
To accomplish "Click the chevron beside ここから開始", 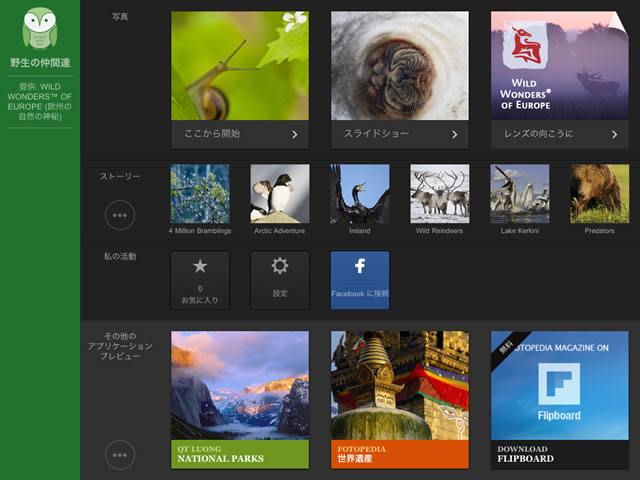I will tap(295, 134).
